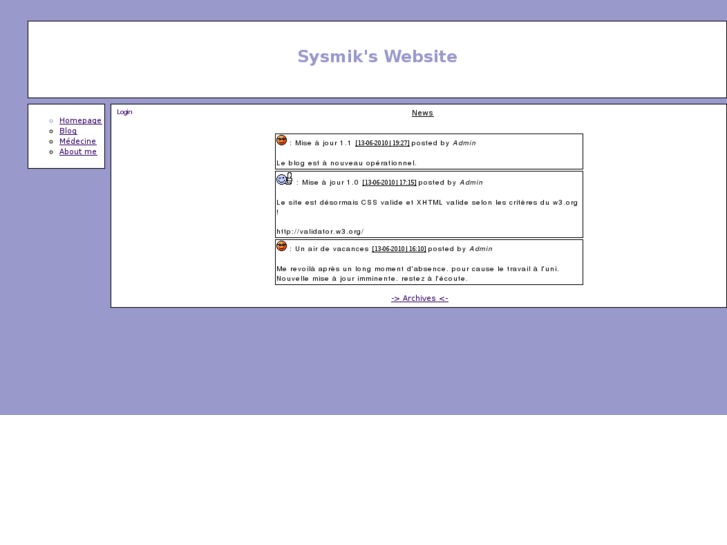Click the date stamp 13-06-2010 16:10
Screen dimensions: 727x545
click(399, 249)
